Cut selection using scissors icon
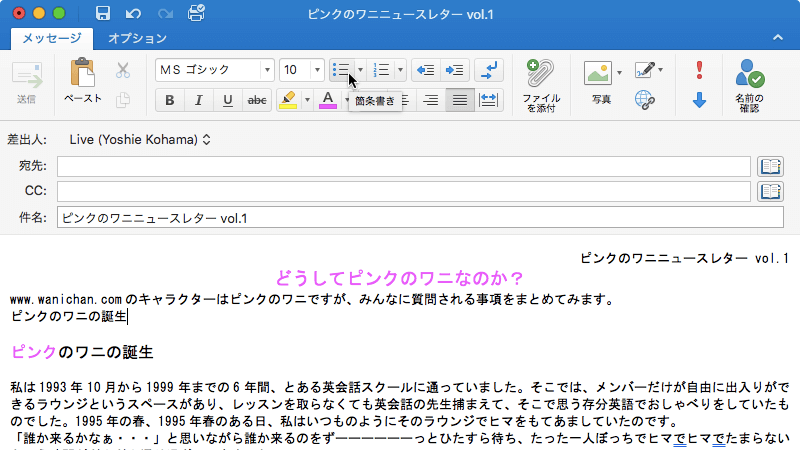This screenshot has height=450, width=800. [122, 70]
